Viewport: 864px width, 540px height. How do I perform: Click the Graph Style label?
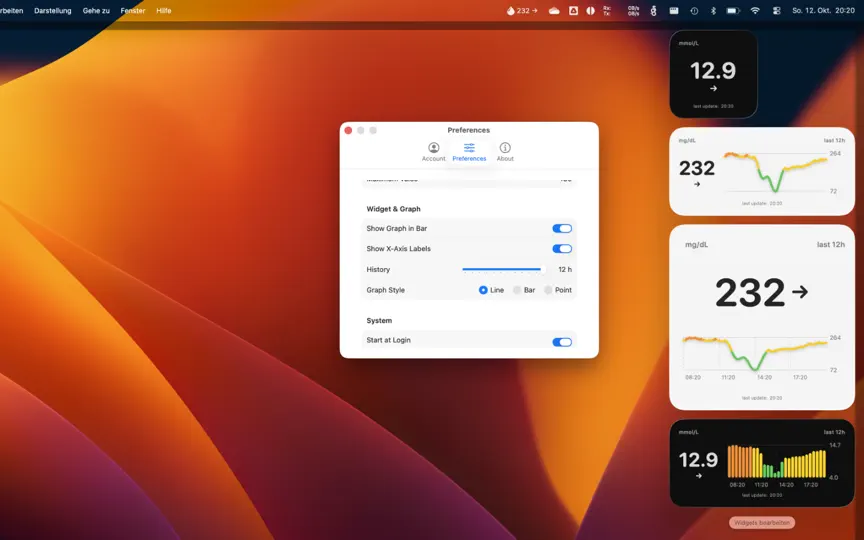coord(386,290)
